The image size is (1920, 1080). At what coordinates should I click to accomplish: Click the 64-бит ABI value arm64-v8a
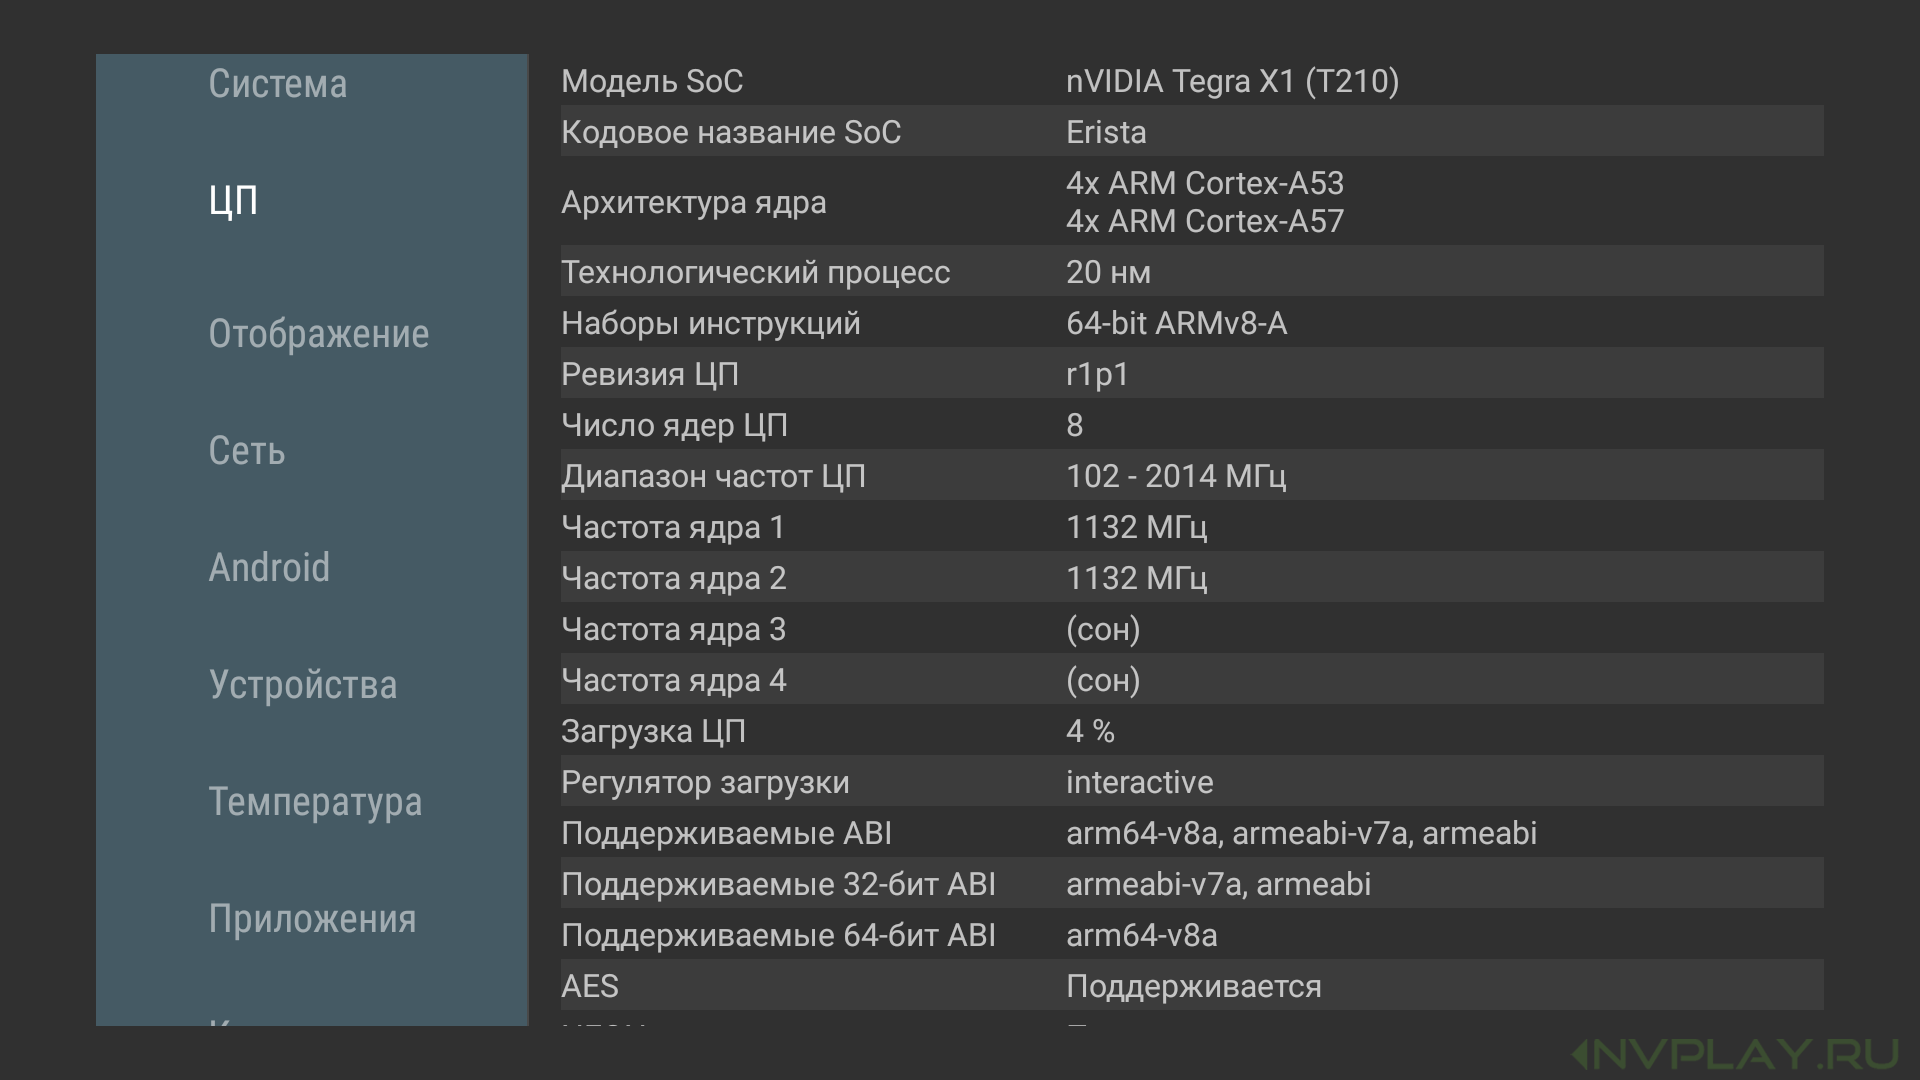[x=1141, y=935]
